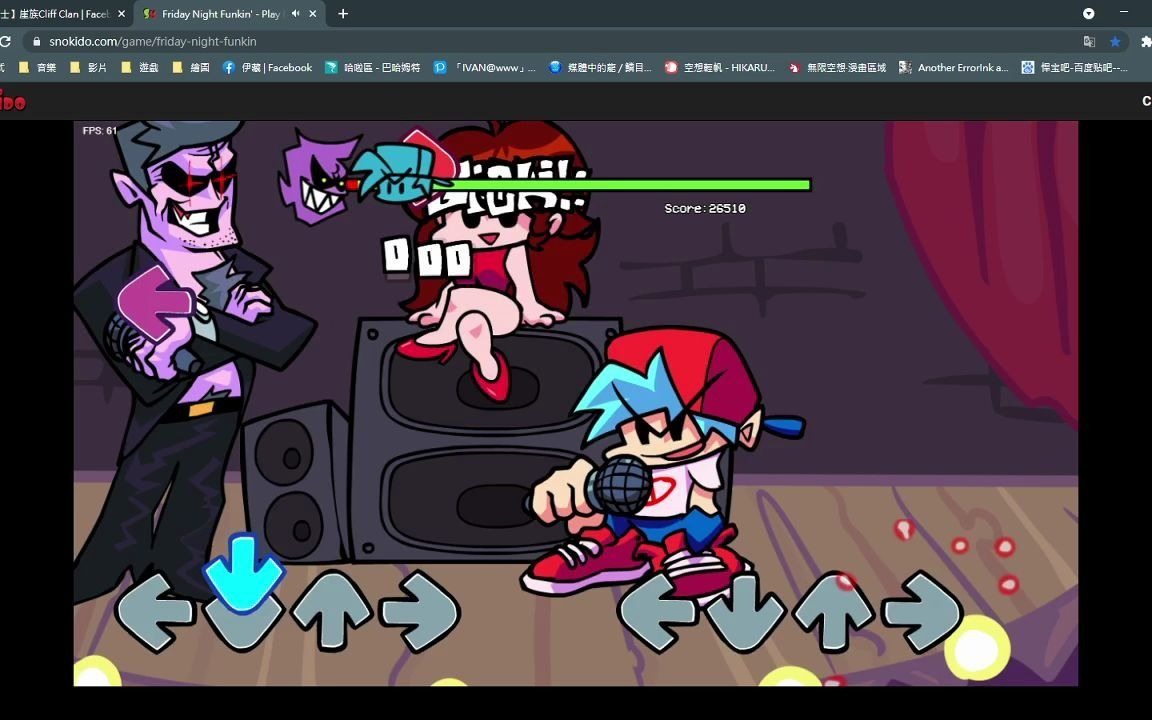Click the falling cyan down arrow note
The height and width of the screenshot is (720, 1152).
(243, 572)
